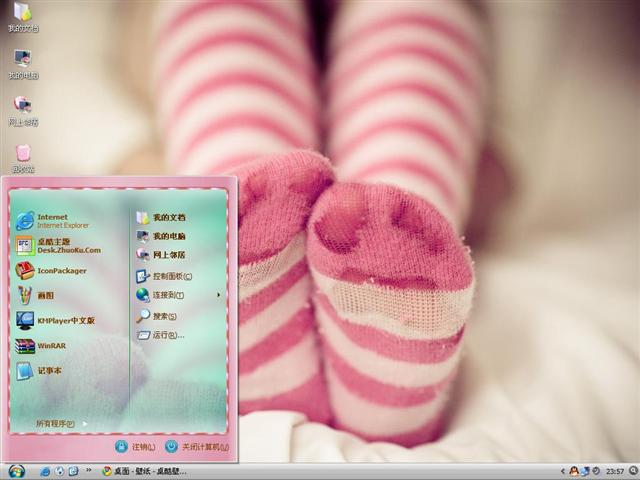Launch IconPackager from start menu
640x480 pixels.
click(x=51, y=271)
